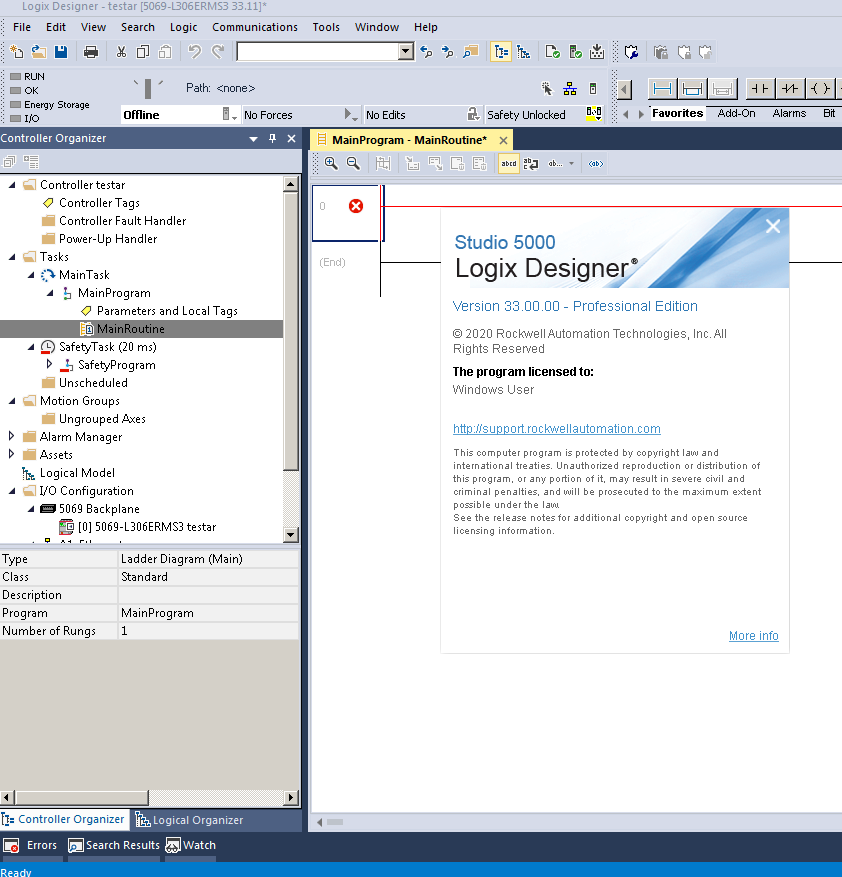Insert an Examine Off contact instruction

click(x=790, y=88)
